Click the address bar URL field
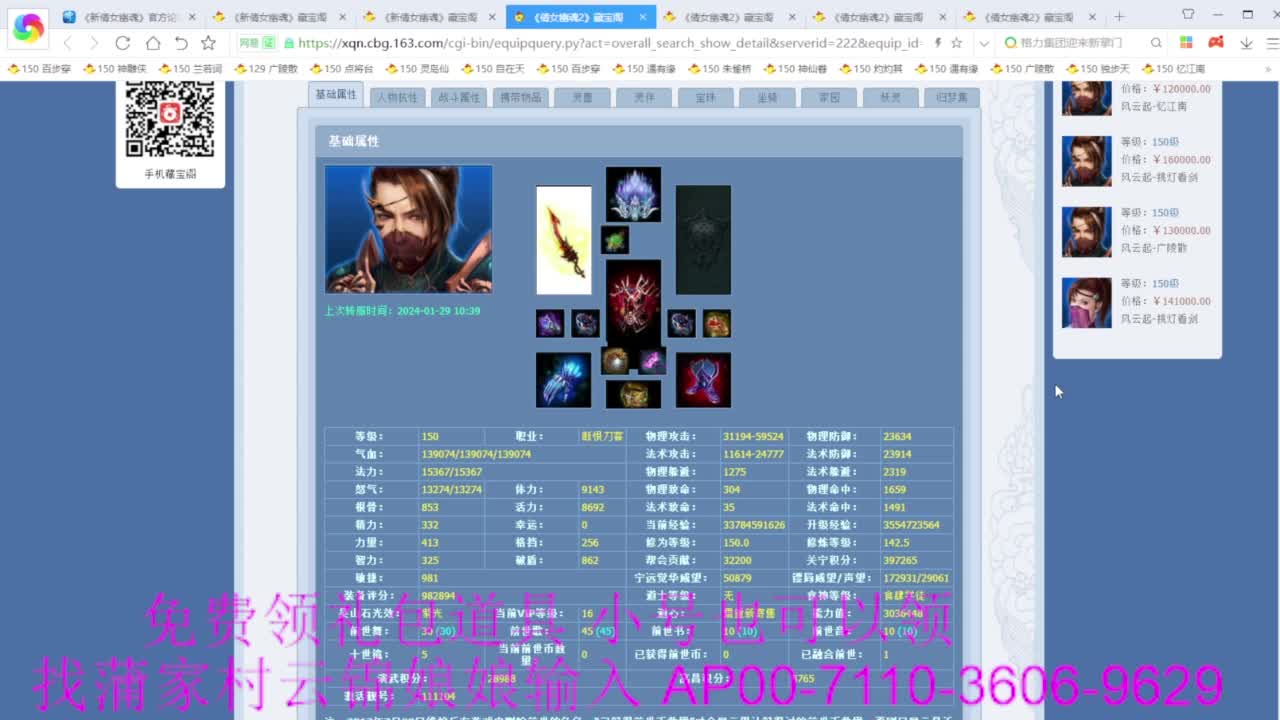1280x720 pixels. point(610,43)
